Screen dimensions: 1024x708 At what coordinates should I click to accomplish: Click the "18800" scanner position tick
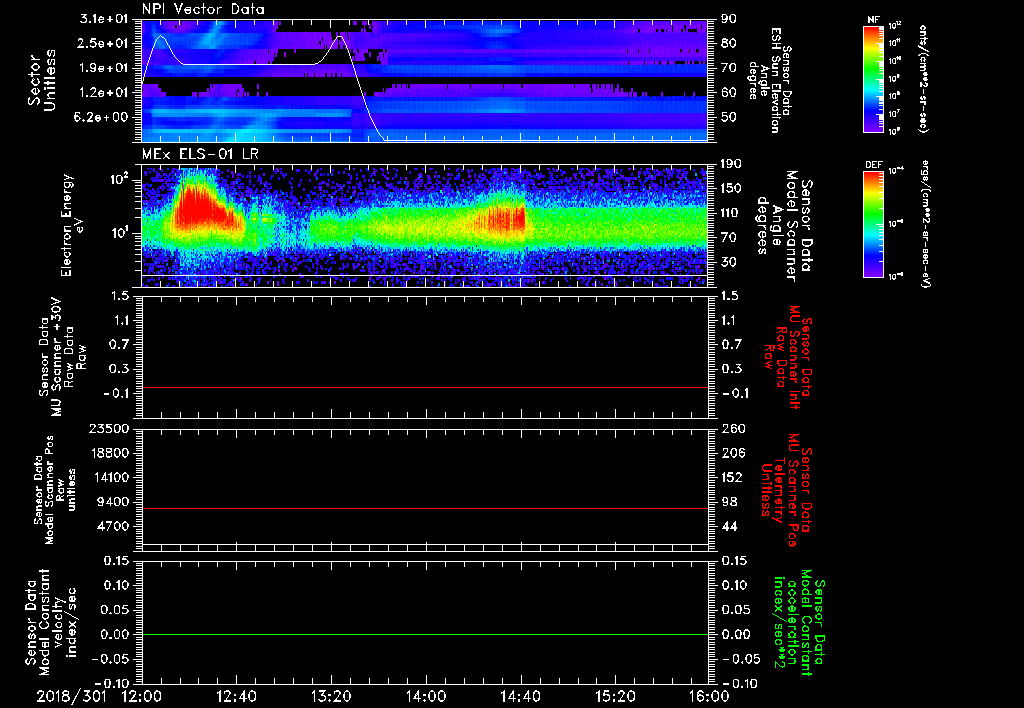click(x=108, y=453)
